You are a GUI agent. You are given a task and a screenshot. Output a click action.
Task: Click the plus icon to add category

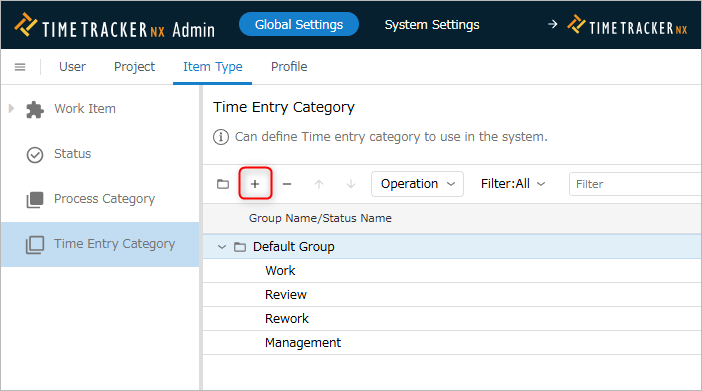click(x=255, y=184)
